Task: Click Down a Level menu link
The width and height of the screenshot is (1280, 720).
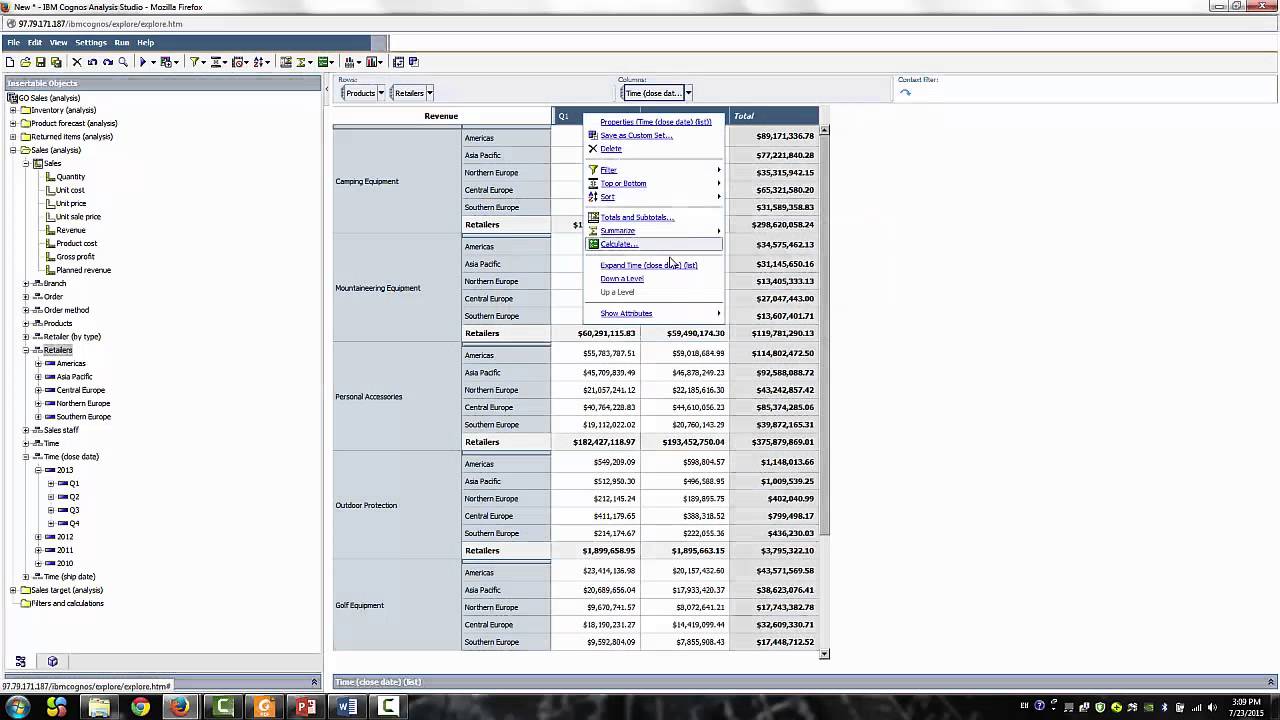Action: pos(622,279)
